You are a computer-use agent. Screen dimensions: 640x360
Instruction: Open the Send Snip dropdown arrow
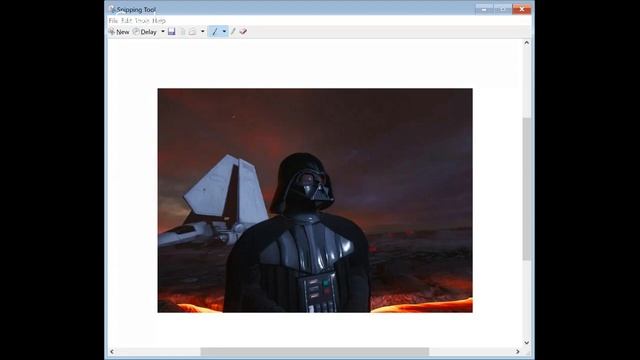tap(202, 32)
